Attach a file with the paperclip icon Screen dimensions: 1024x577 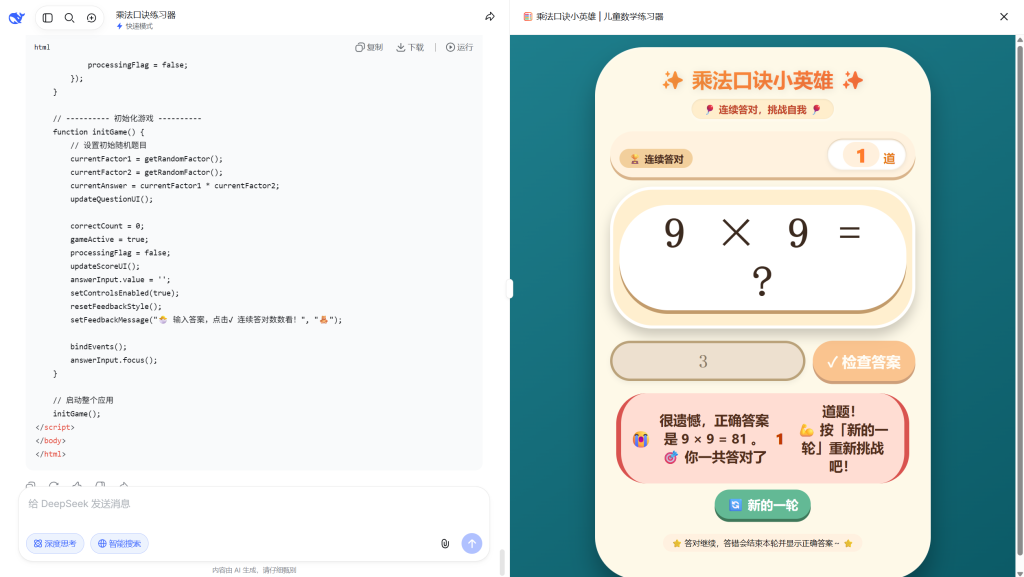(x=445, y=543)
